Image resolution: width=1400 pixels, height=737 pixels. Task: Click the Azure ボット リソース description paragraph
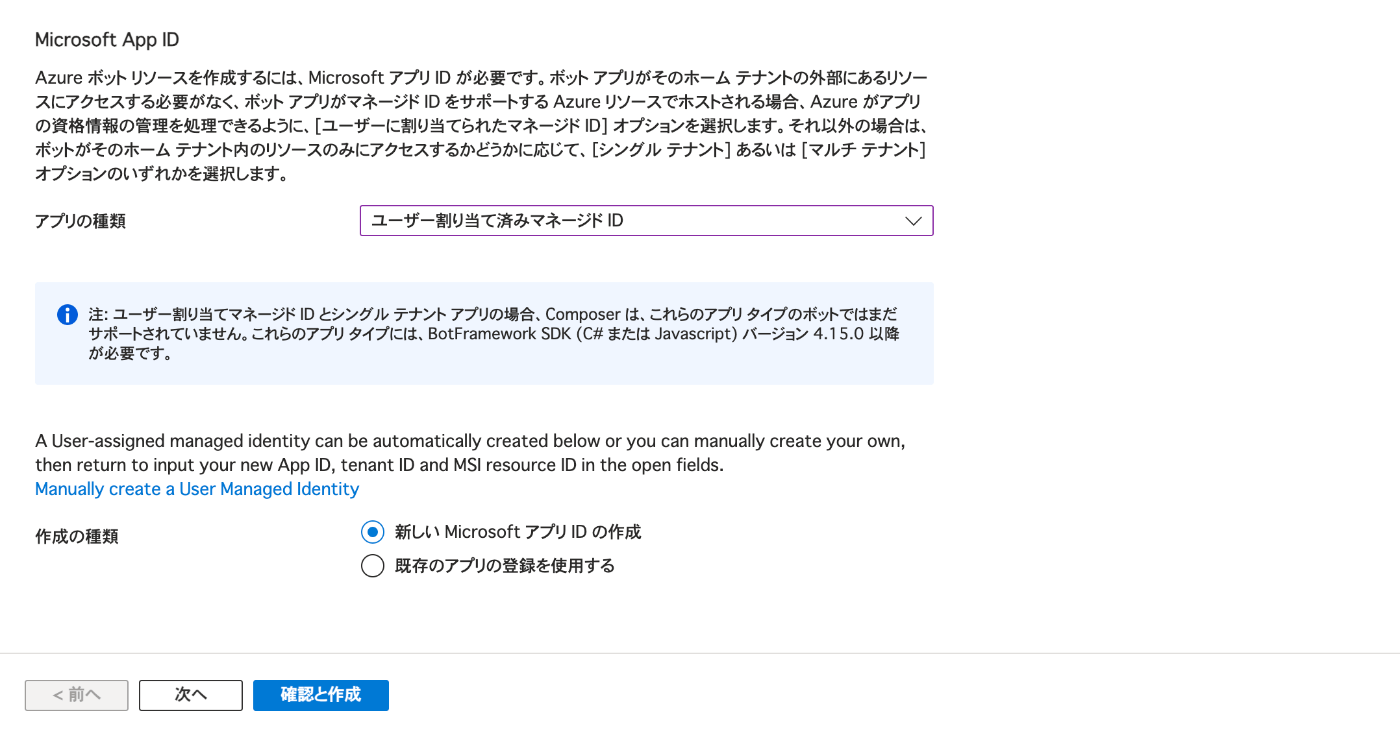click(x=482, y=126)
